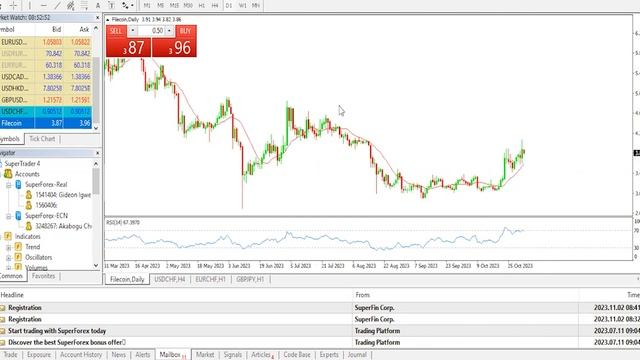
Task: Open the Symbols tab in Market Watch
Action: tap(10, 139)
